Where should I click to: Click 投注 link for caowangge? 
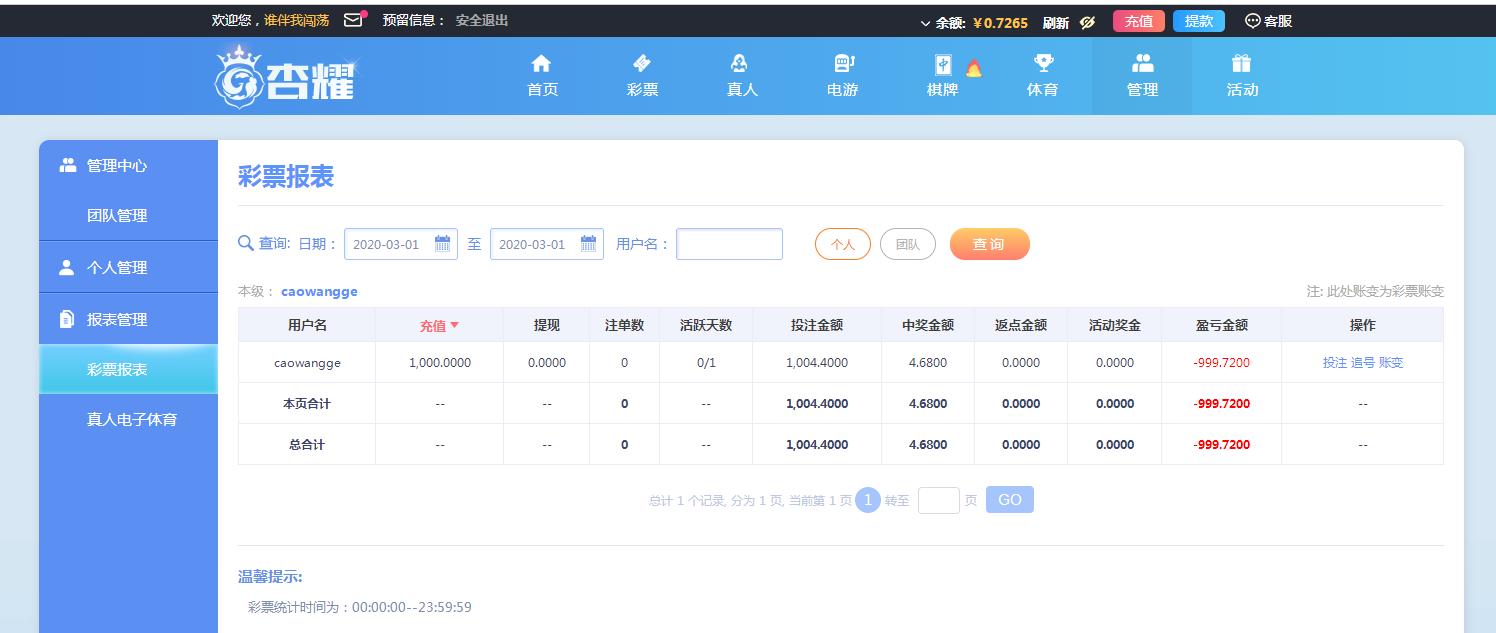1335,363
